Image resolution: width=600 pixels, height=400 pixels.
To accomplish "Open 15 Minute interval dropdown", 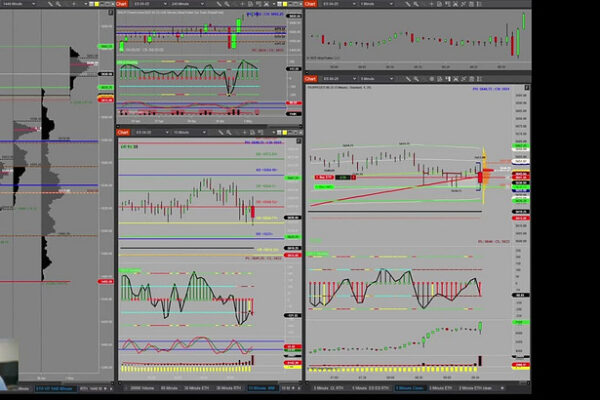I will tap(189, 132).
